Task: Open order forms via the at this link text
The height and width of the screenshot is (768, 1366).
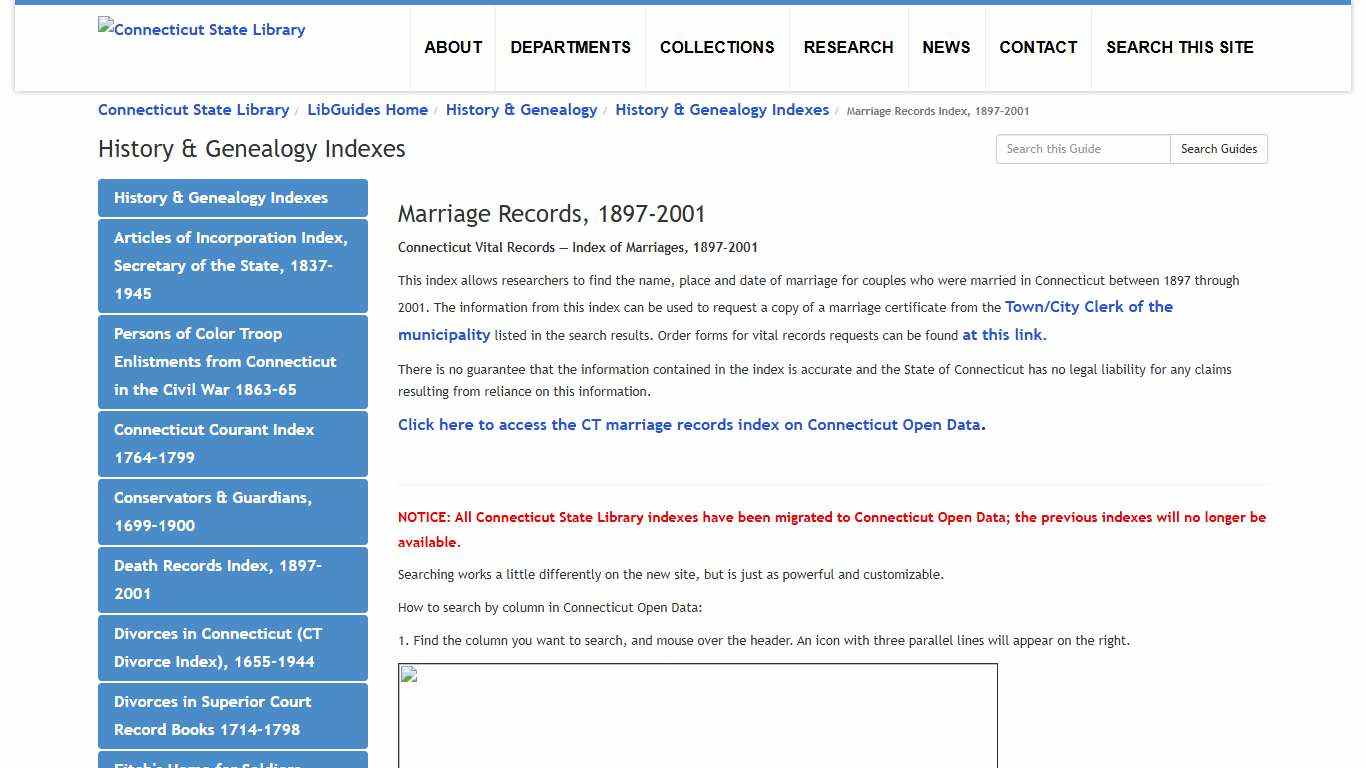Action: tap(1002, 334)
